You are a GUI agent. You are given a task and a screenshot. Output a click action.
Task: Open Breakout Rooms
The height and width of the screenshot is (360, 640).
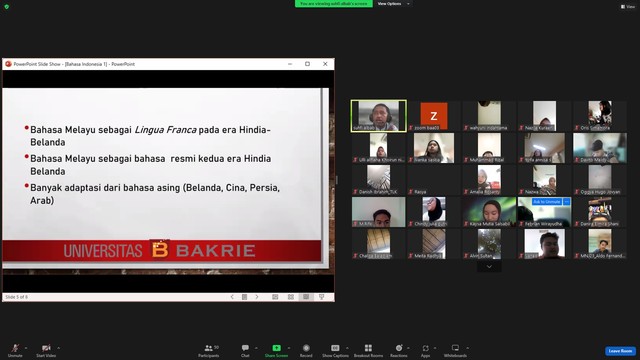tap(368, 350)
